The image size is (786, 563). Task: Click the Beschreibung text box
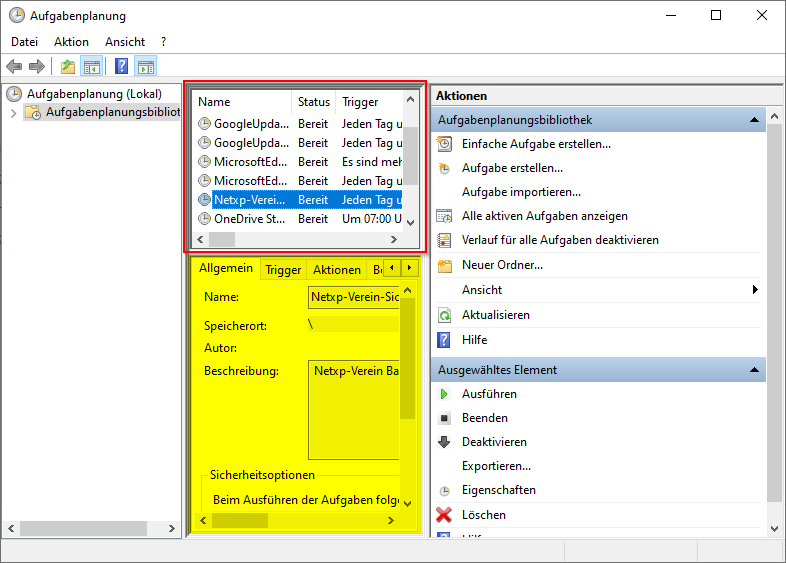354,410
